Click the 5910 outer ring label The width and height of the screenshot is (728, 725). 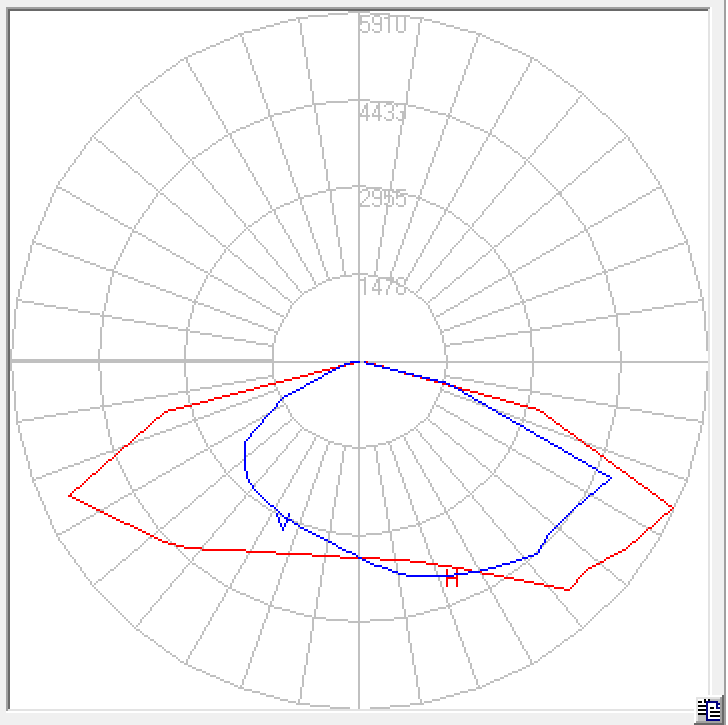click(x=383, y=25)
